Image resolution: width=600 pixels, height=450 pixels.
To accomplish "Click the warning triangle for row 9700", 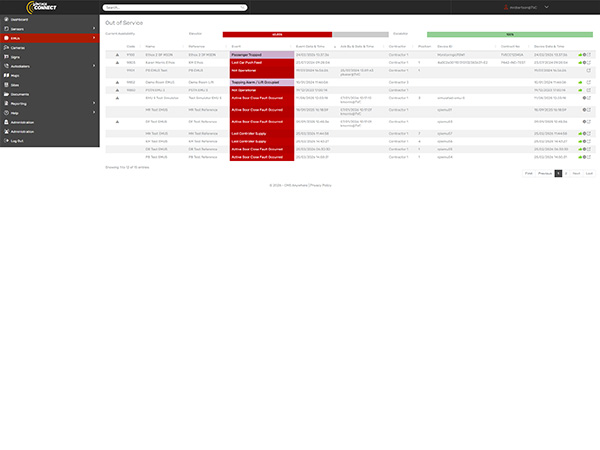I will 118,54.
